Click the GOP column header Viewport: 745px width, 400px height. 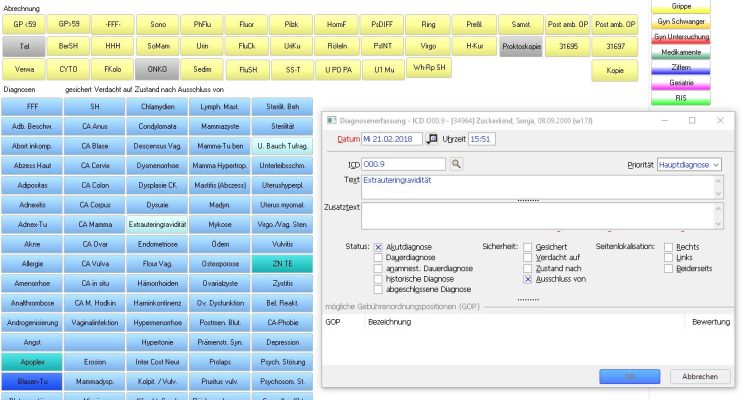pos(333,322)
